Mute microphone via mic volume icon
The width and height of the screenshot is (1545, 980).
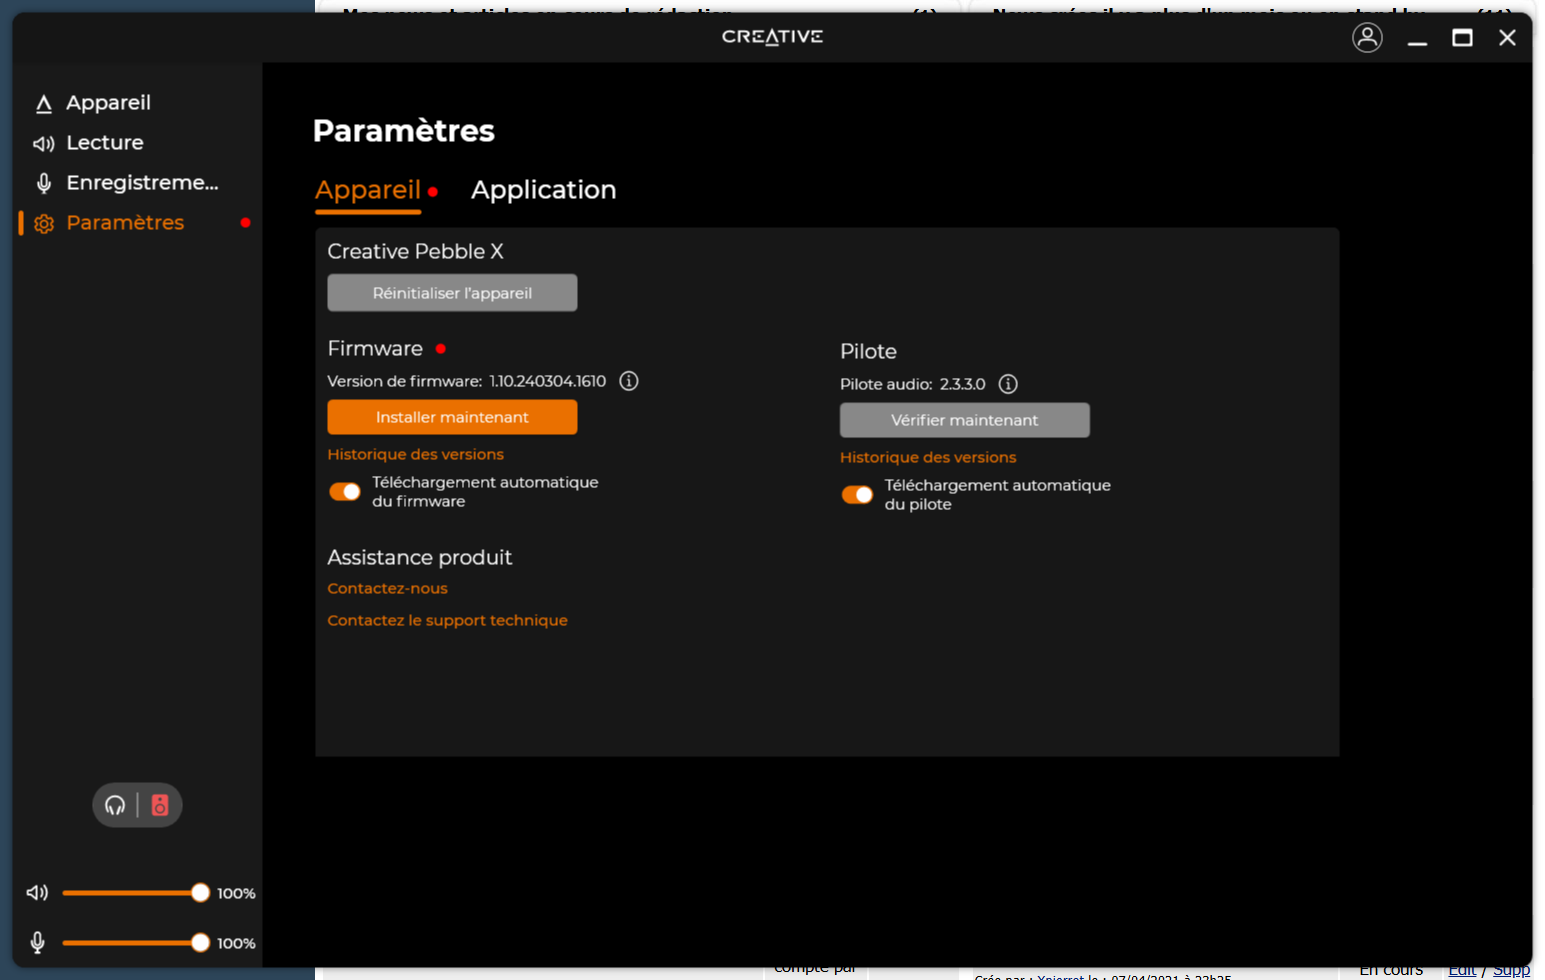pos(37,942)
